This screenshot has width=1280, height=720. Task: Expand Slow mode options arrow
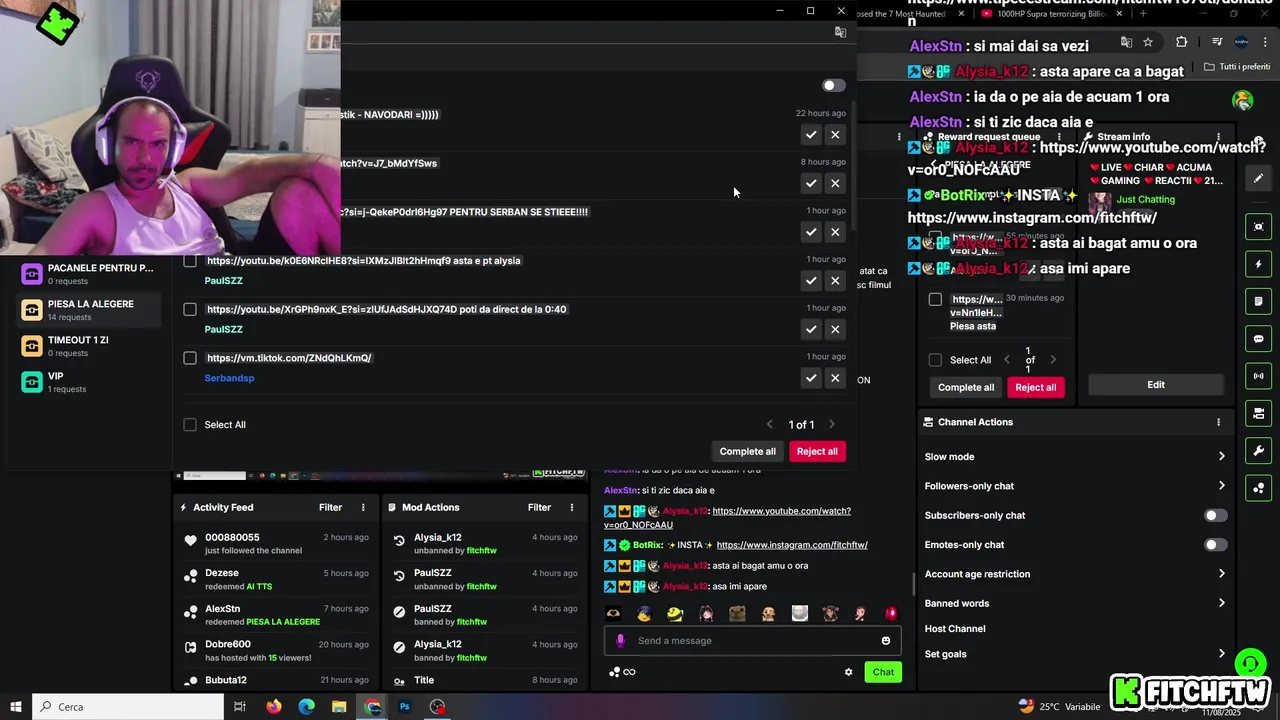tap(1221, 457)
